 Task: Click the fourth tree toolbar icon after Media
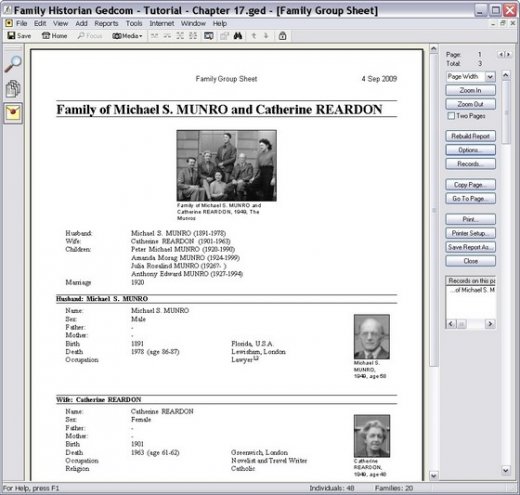pos(193,36)
